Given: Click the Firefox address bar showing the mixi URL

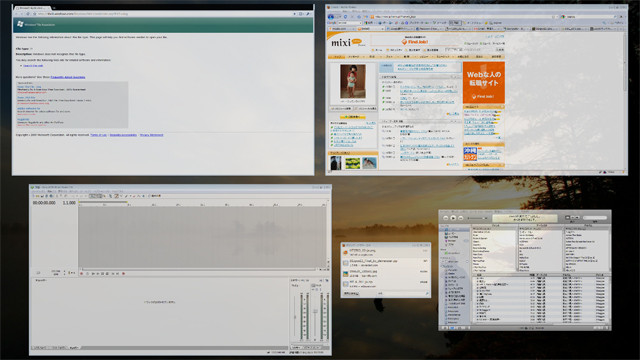Looking at the screenshot, I should tap(465, 17).
